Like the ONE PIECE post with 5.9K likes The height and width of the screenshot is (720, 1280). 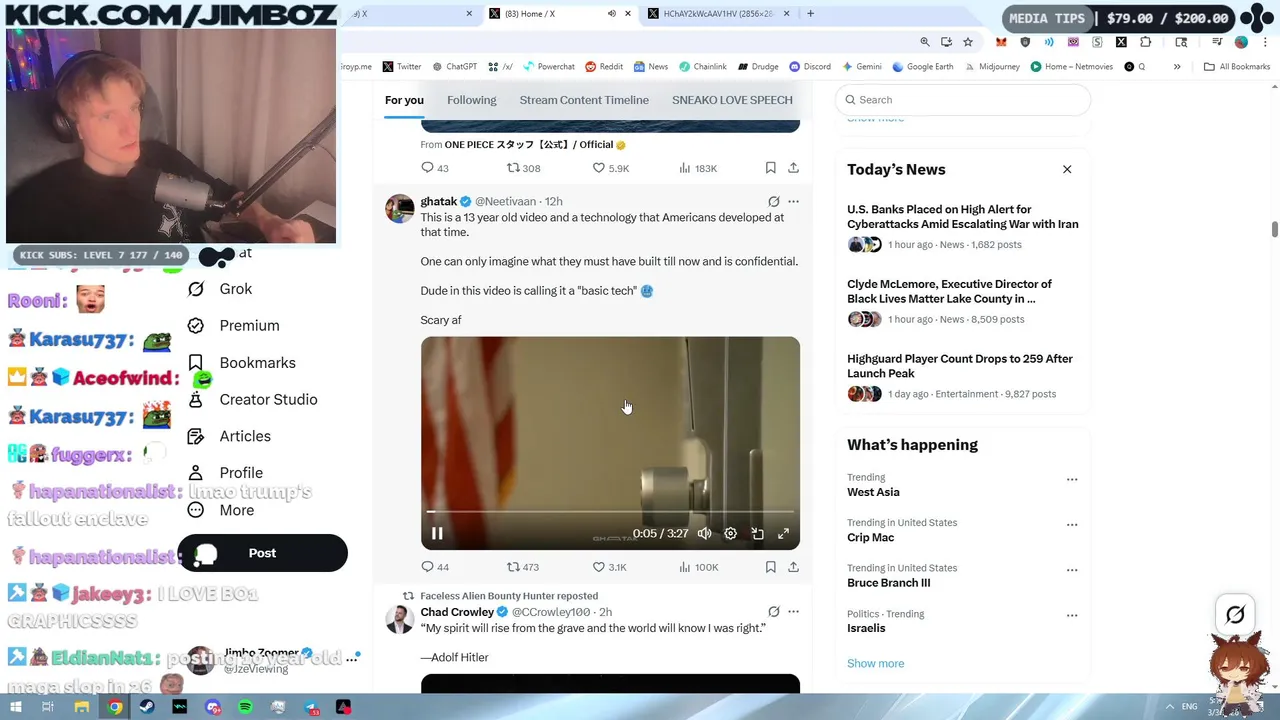610,168
